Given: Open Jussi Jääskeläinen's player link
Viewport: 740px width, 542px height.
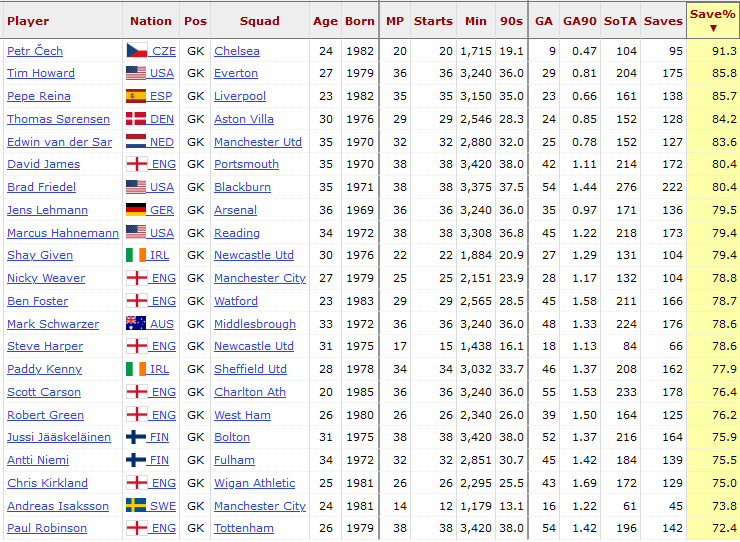Looking at the screenshot, I should point(59,437).
